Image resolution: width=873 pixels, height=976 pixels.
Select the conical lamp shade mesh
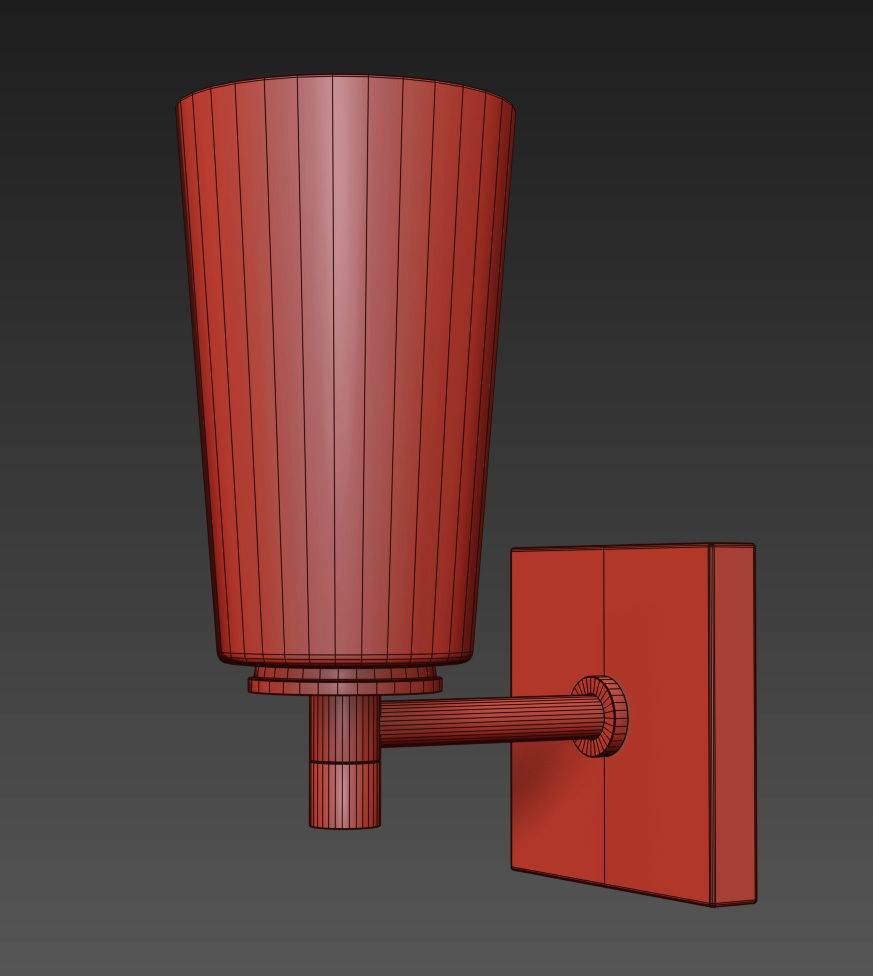(345, 370)
